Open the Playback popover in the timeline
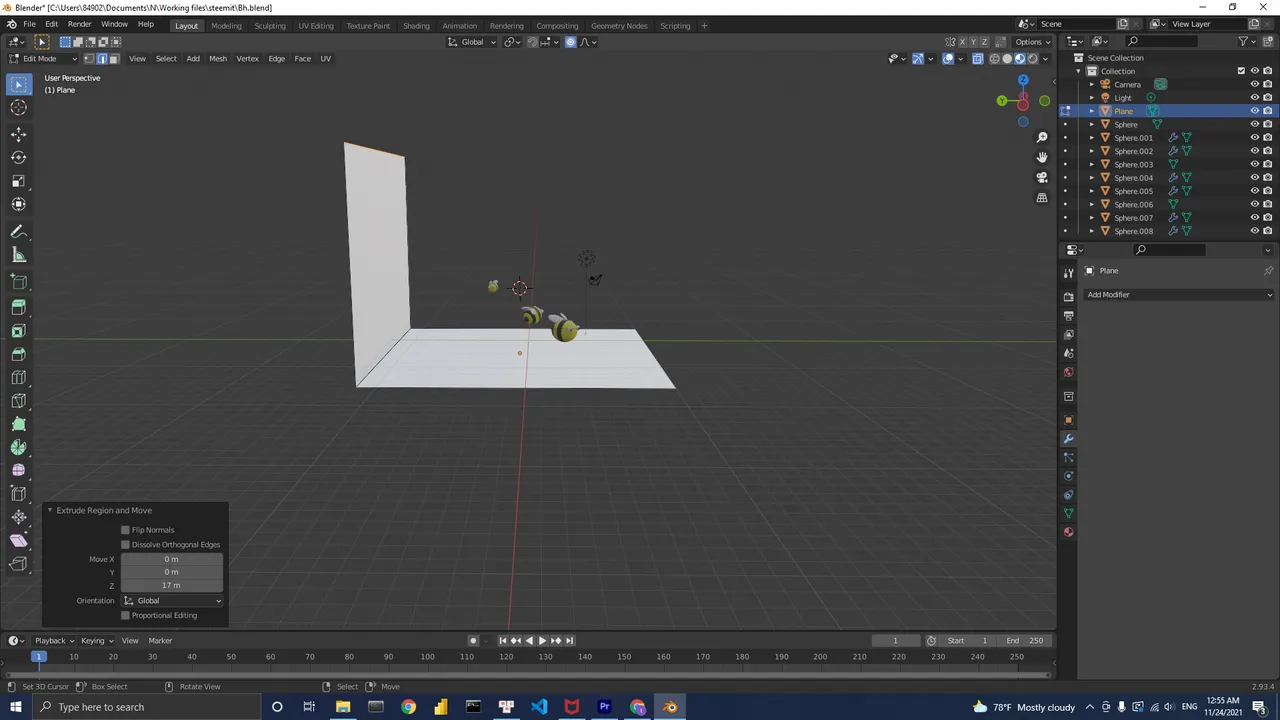The width and height of the screenshot is (1280, 720). (x=52, y=641)
